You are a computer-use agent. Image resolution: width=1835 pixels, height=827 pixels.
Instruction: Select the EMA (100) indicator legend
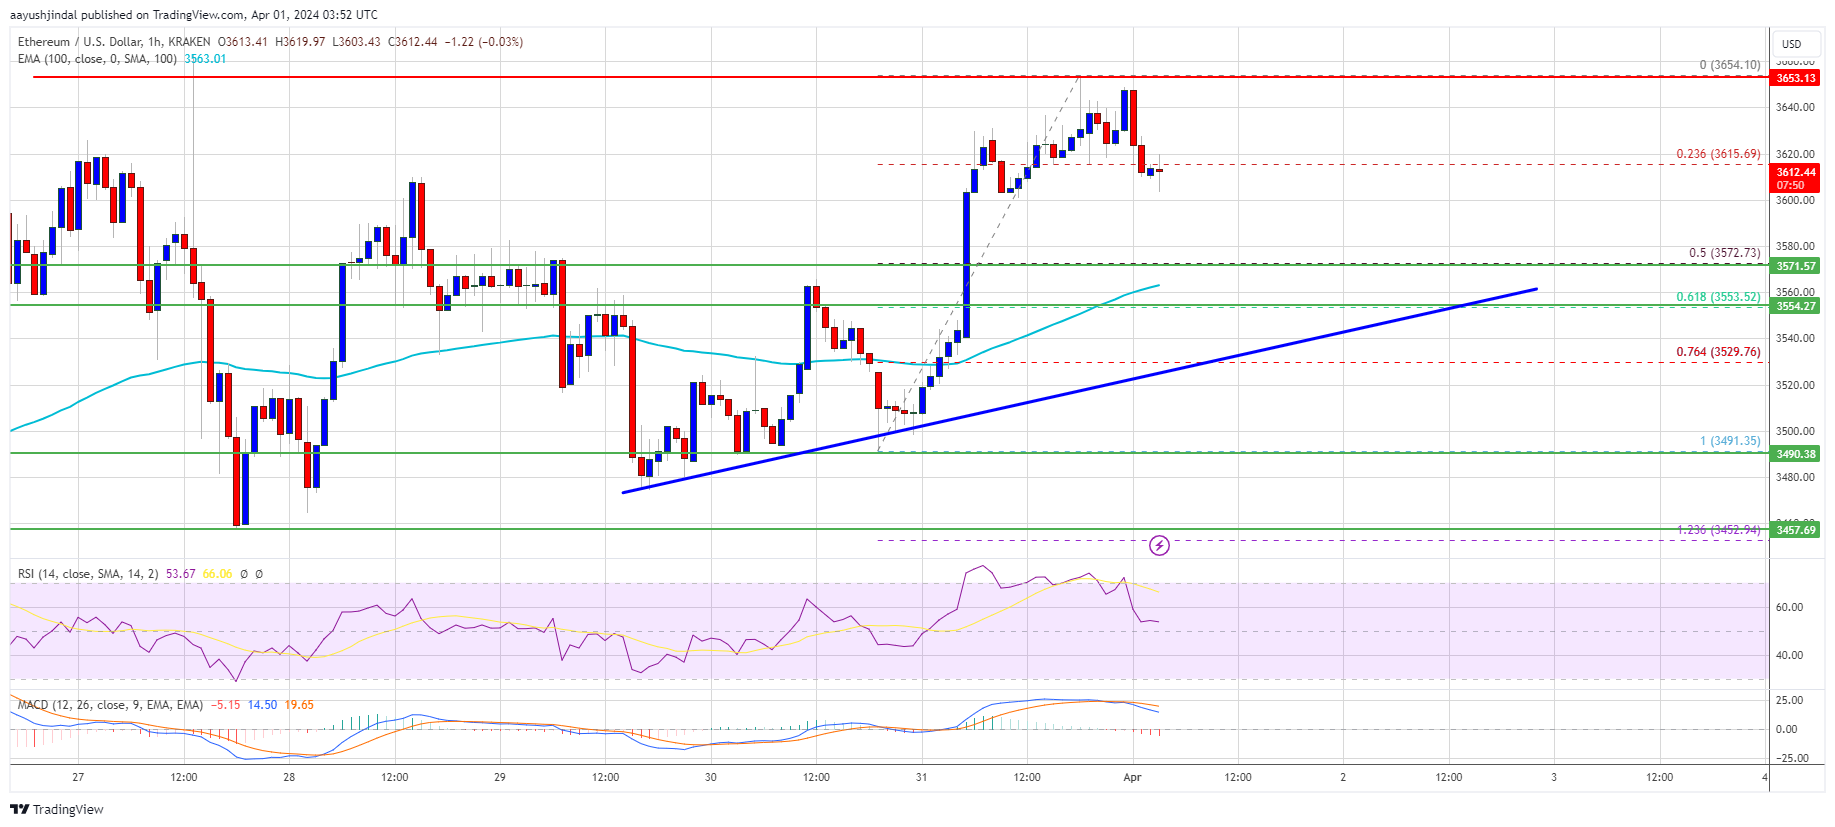click(x=97, y=59)
